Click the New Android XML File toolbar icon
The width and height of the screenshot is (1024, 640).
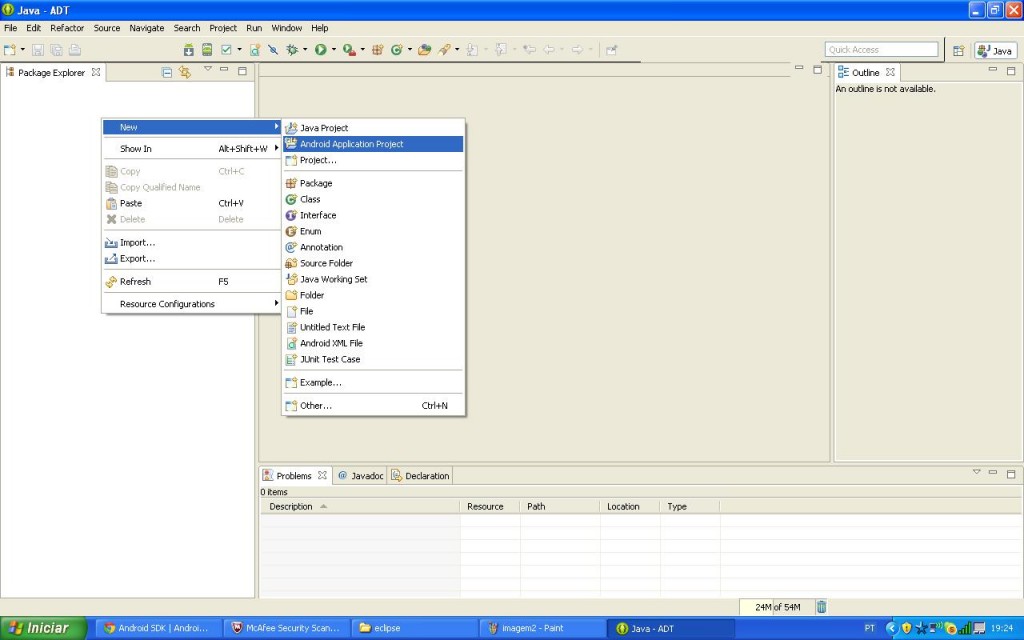[x=255, y=50]
